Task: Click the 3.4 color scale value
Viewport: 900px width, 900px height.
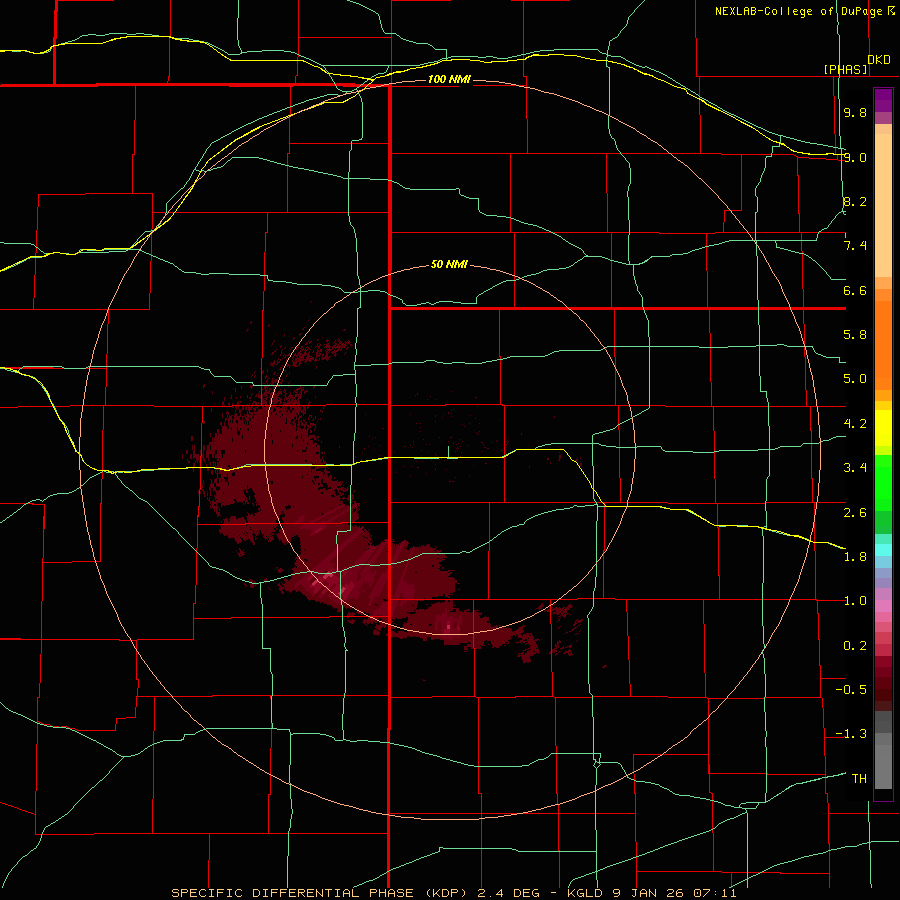Action: [855, 468]
